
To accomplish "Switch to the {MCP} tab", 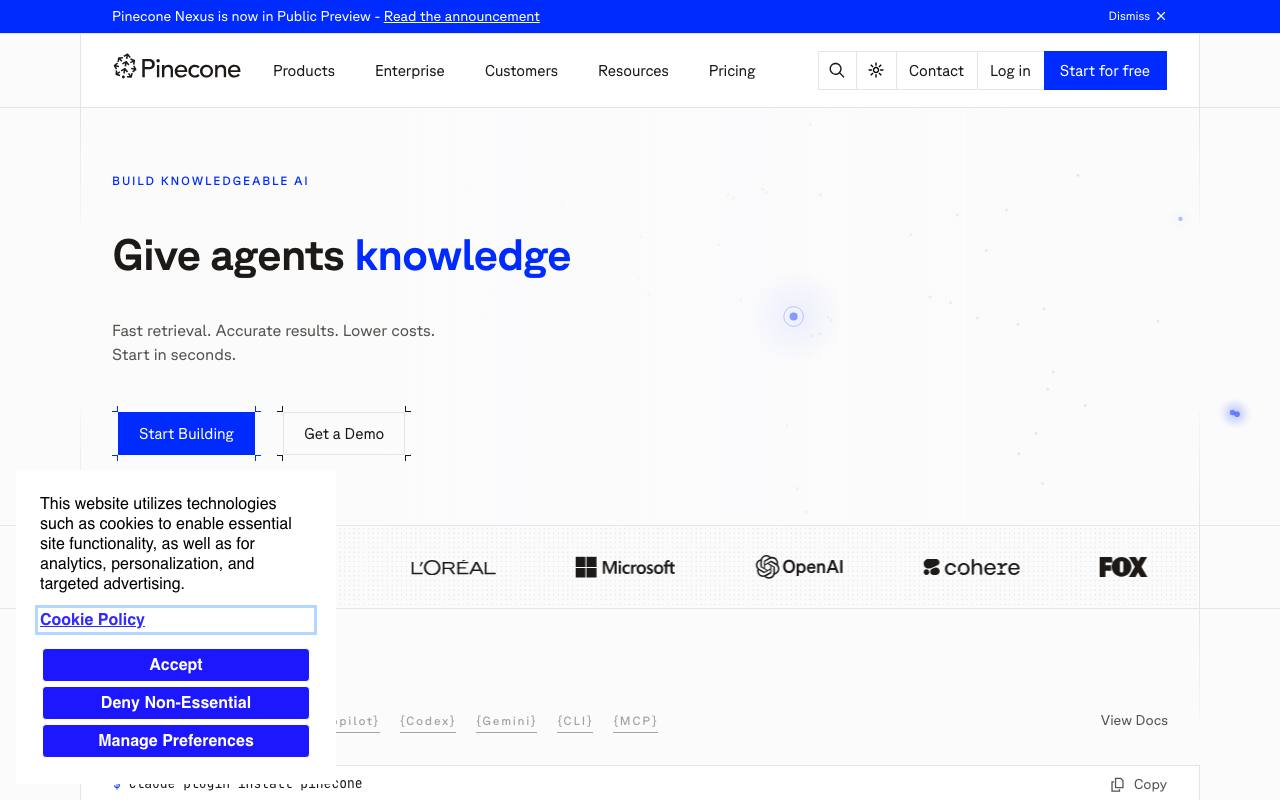I will pyautogui.click(x=635, y=721).
